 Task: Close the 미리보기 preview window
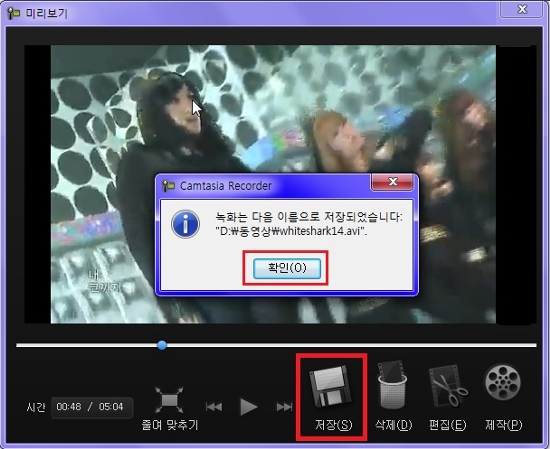(522, 9)
